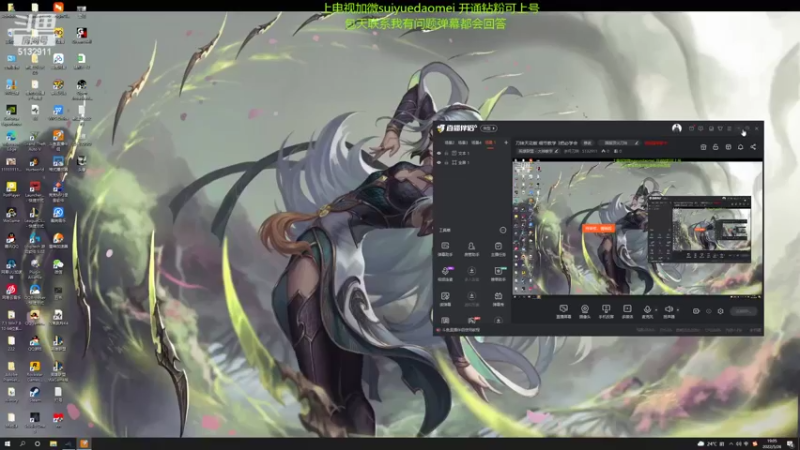This screenshot has height=450, width=800.
Task: Hide the 全屏1 source with its eye icon
Action: 439,162
